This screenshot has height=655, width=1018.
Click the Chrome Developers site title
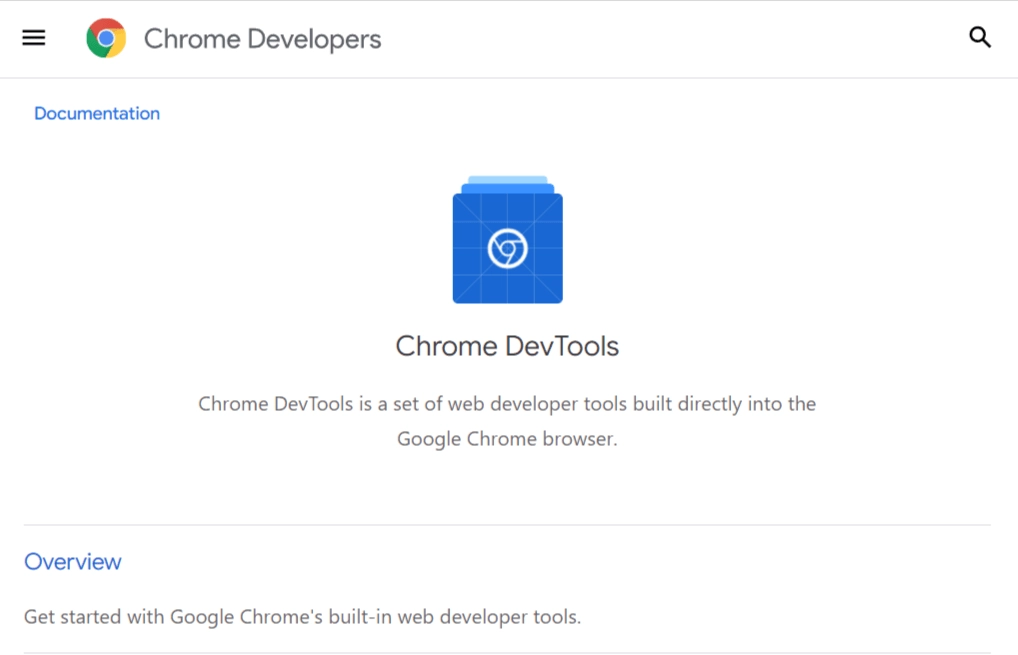point(262,39)
